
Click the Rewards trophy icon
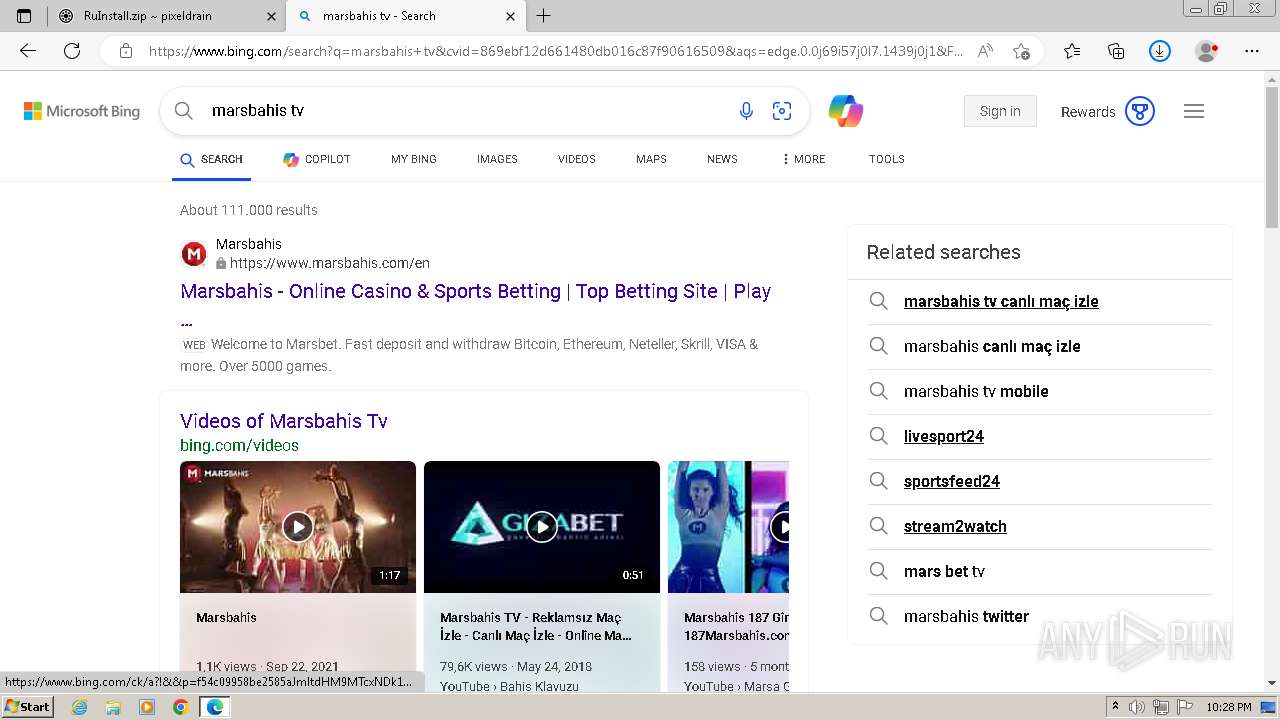[1140, 111]
